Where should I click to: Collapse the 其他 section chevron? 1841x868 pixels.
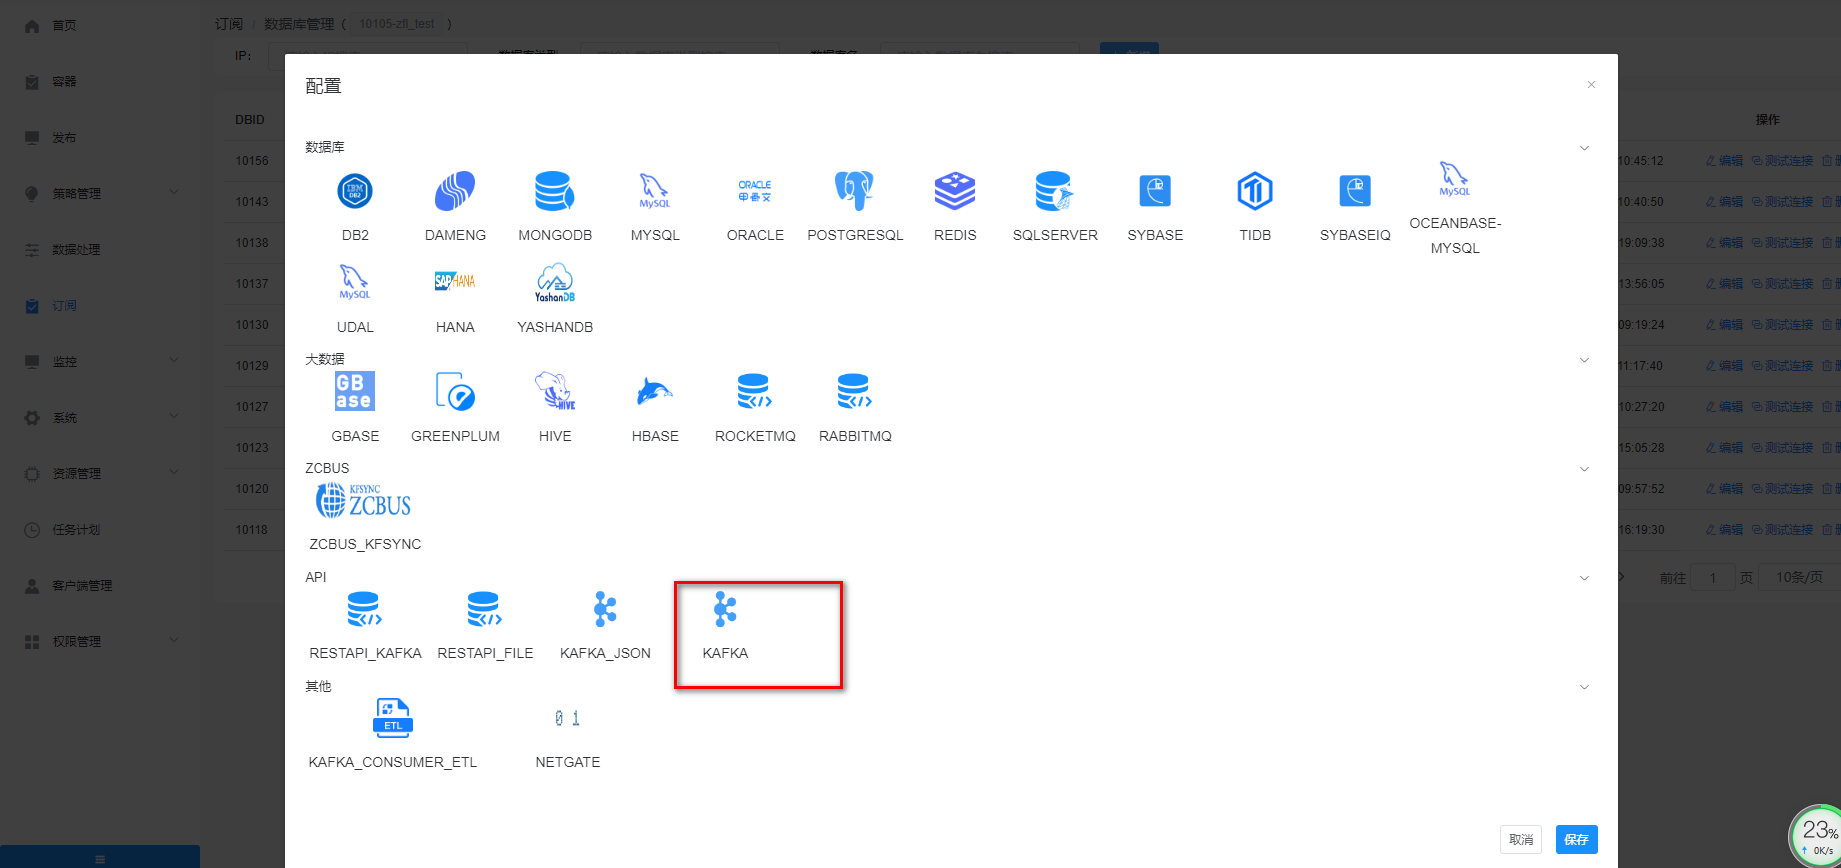(1584, 687)
